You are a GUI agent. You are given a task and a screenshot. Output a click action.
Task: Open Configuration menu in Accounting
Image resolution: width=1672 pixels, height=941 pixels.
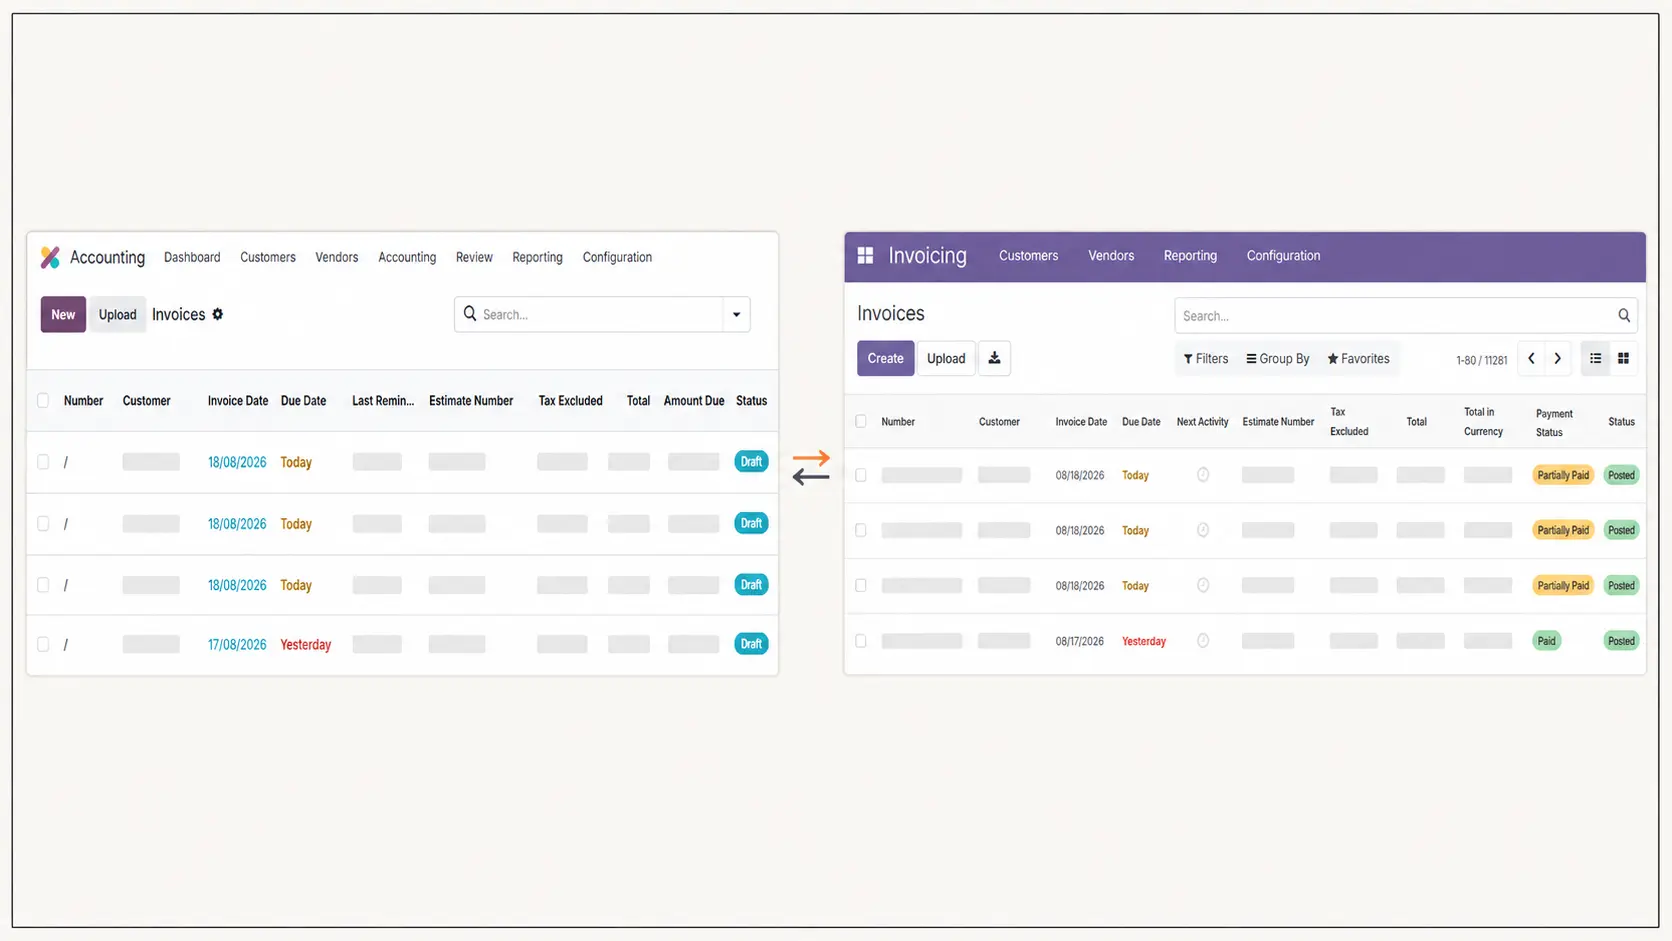[x=617, y=257]
